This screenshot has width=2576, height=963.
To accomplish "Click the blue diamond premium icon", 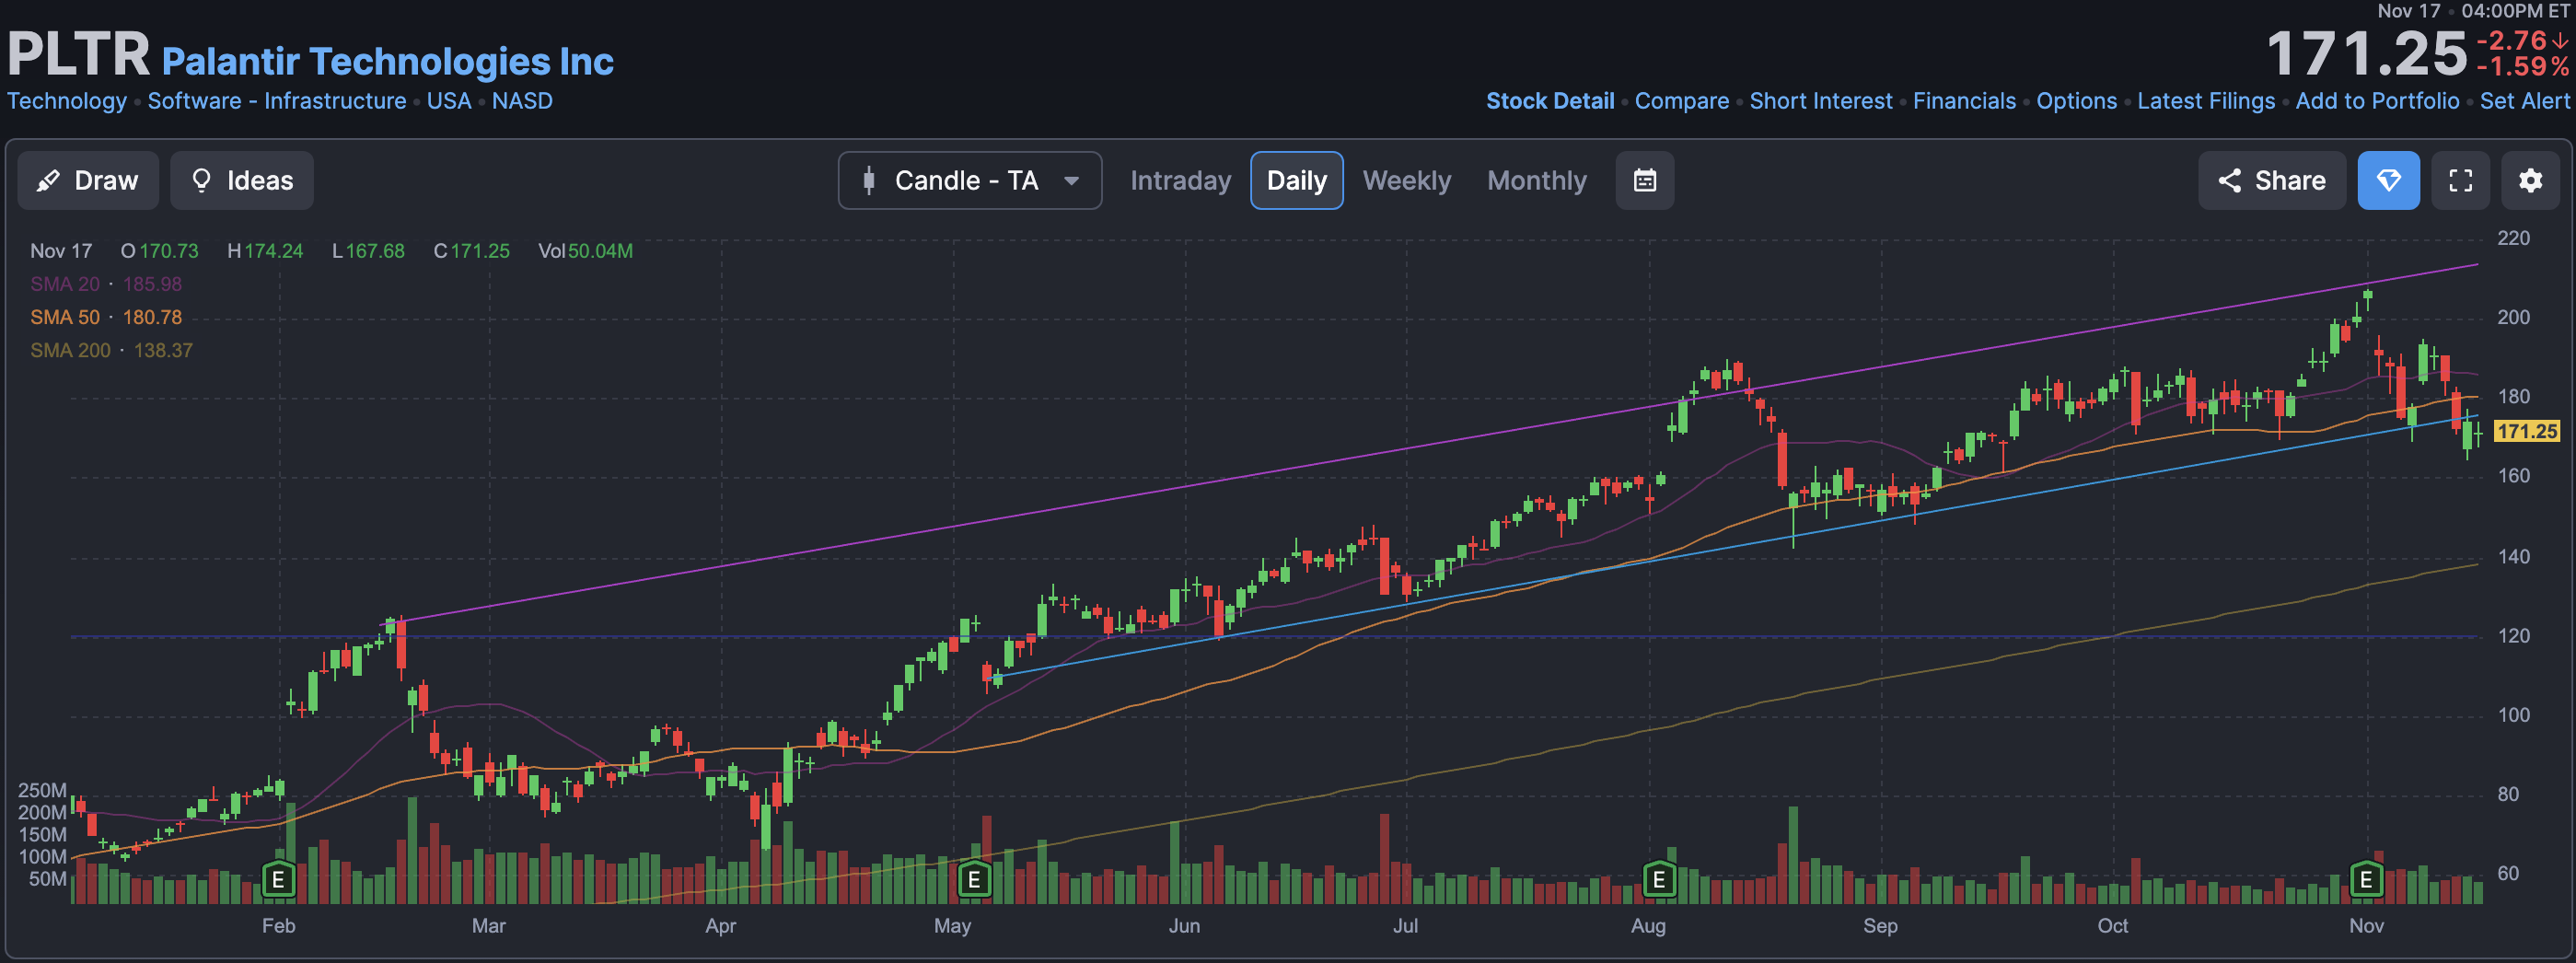I will (x=2388, y=180).
